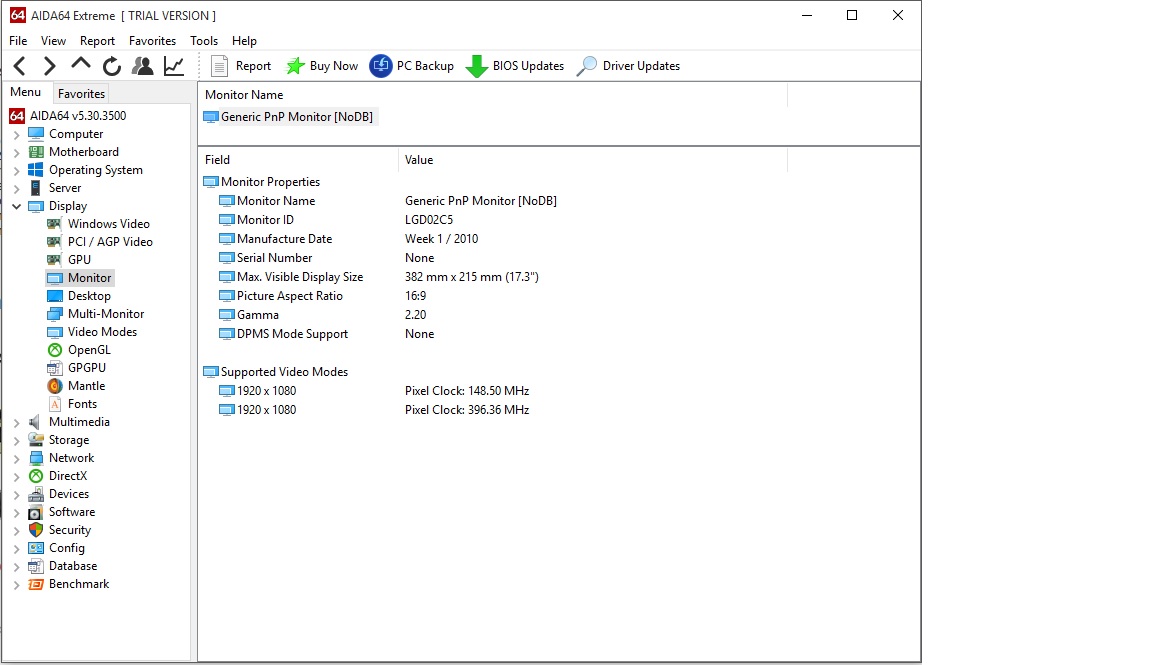Select Multi-Monitor in the tree
Viewport: 1152px width, 665px height.
pos(96,314)
